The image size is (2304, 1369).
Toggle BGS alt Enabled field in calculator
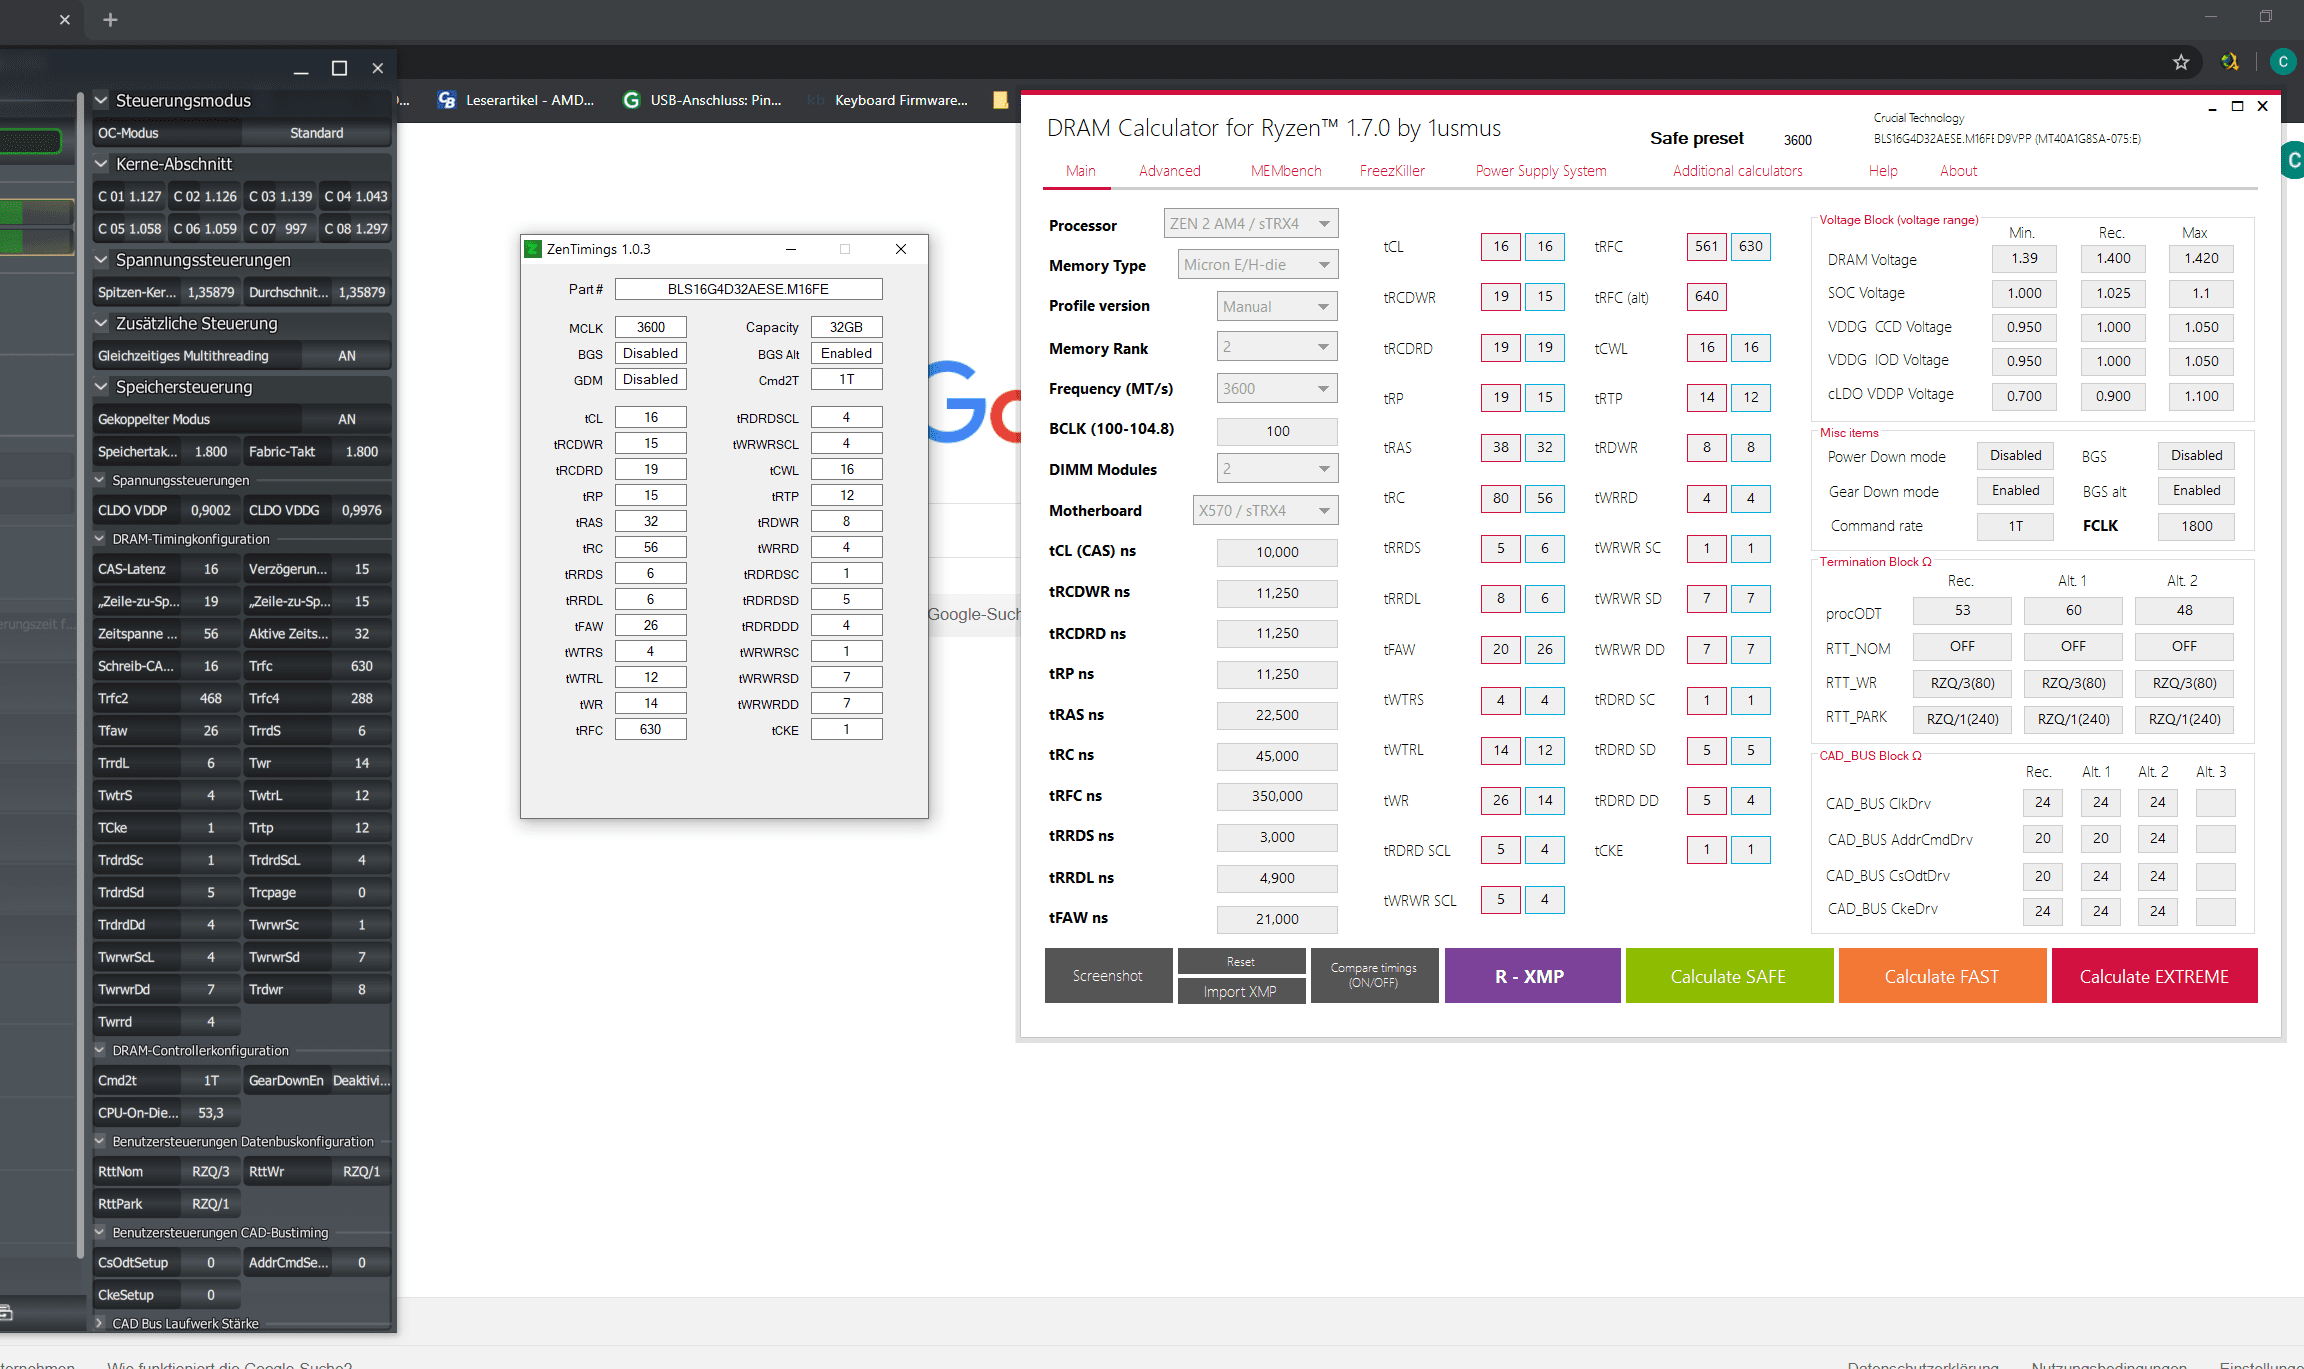tap(2196, 491)
